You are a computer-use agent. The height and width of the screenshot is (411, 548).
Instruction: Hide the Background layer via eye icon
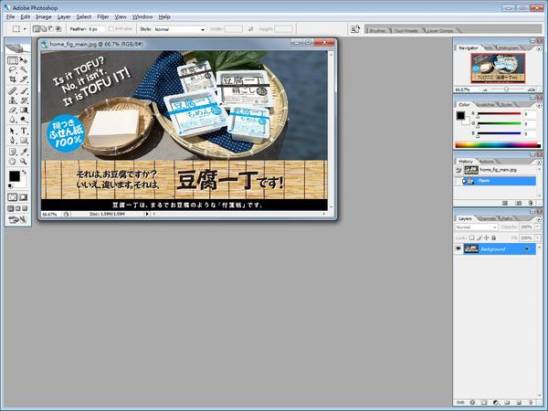click(x=458, y=249)
